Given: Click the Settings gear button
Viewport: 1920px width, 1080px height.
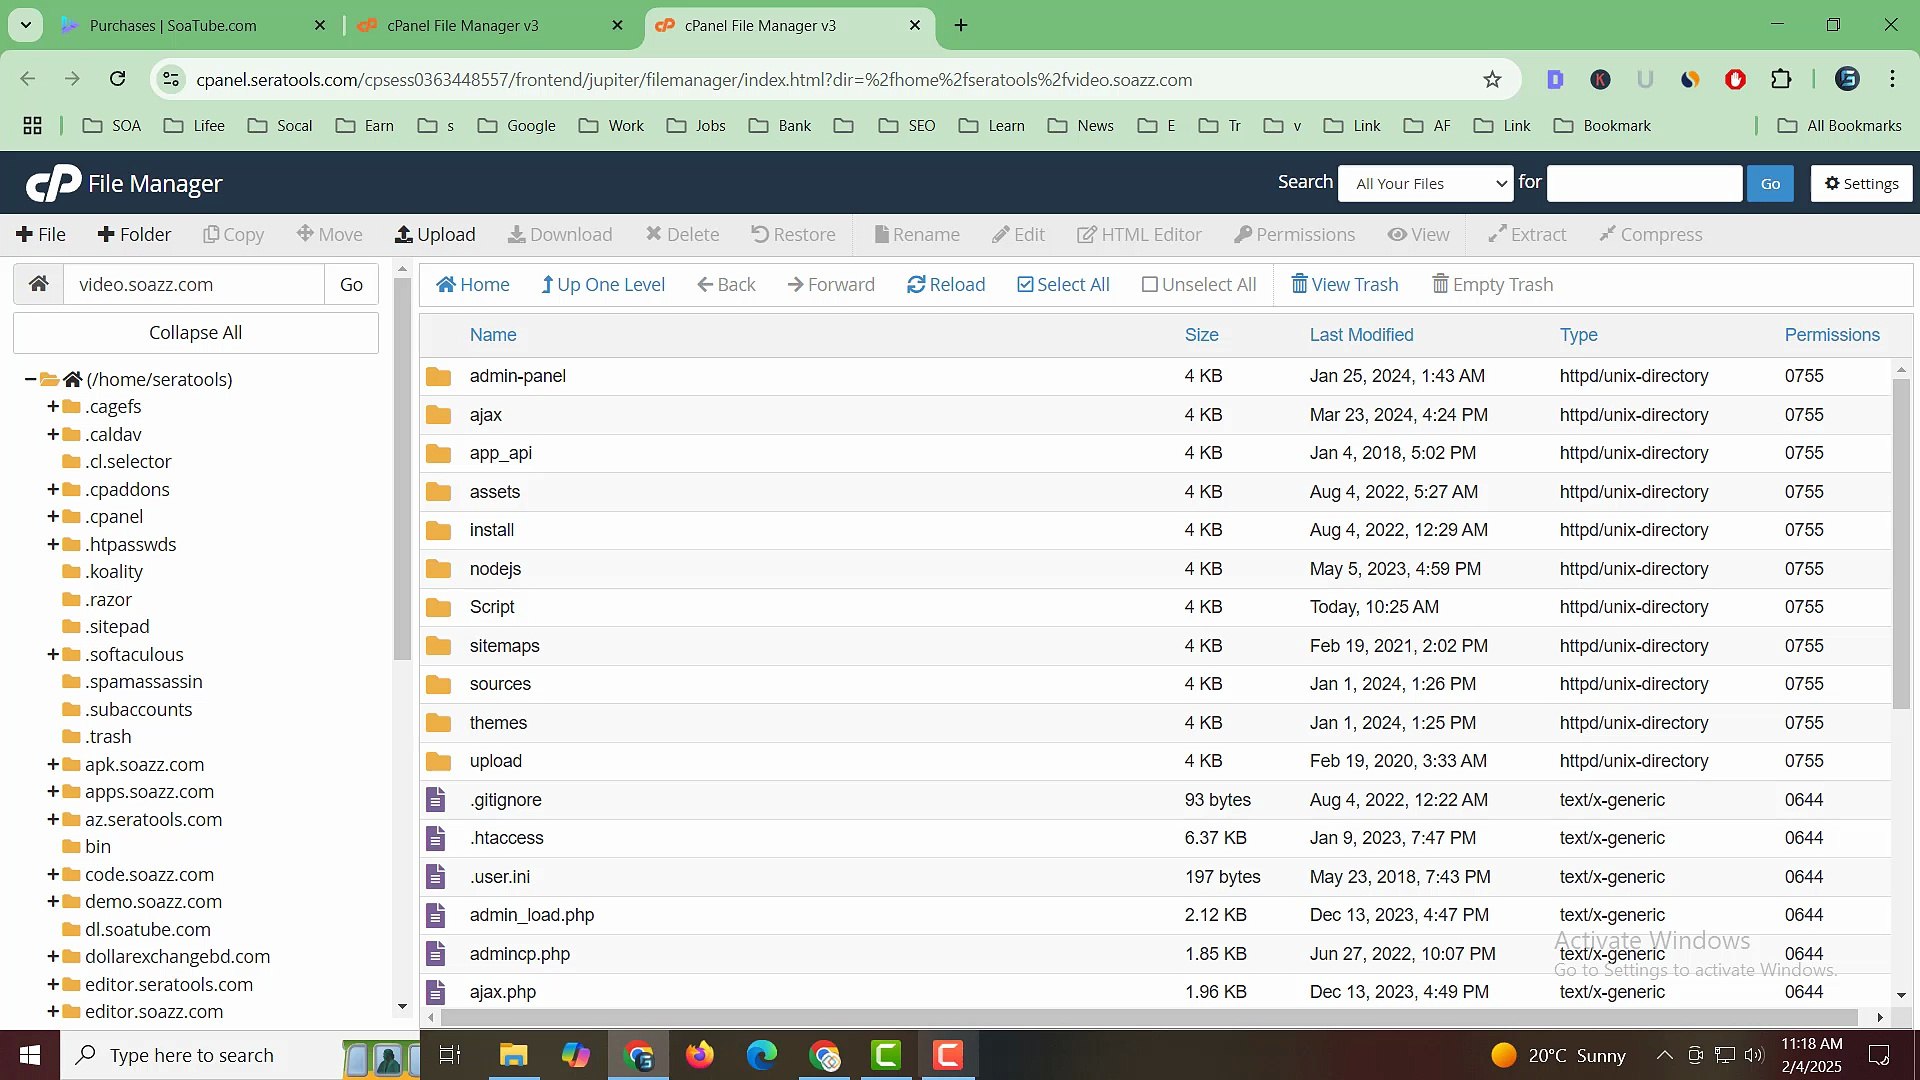Looking at the screenshot, I should click(x=1861, y=183).
